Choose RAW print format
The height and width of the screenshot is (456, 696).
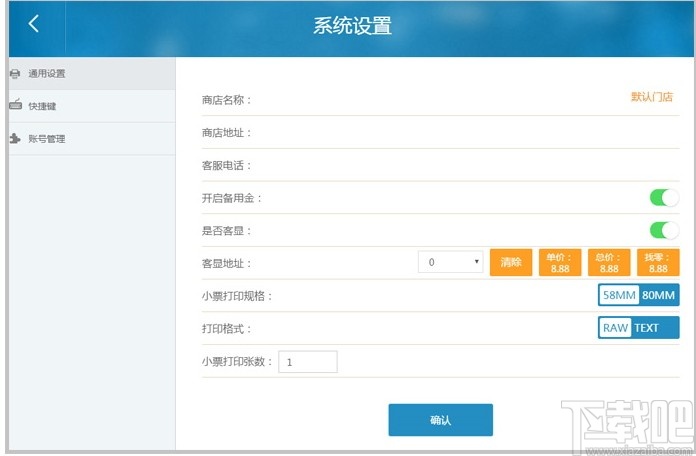615,328
